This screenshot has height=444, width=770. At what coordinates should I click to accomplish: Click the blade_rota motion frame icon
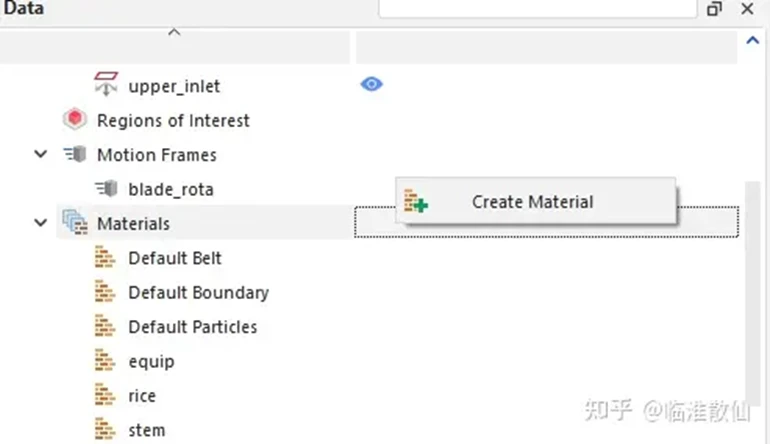tap(106, 189)
